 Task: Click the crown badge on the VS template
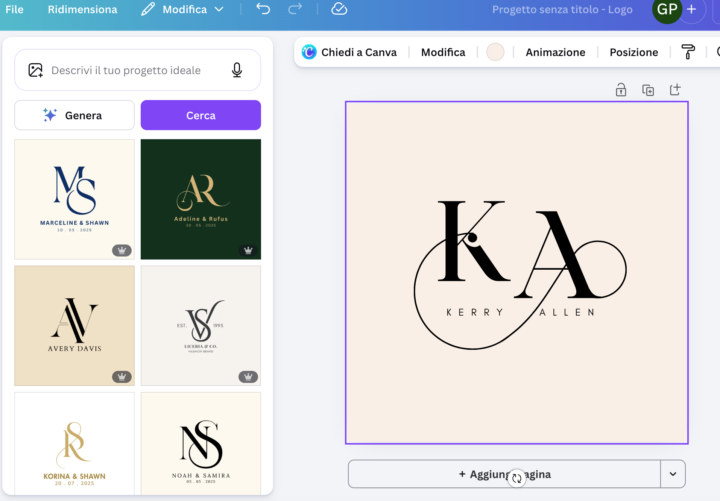point(248,377)
